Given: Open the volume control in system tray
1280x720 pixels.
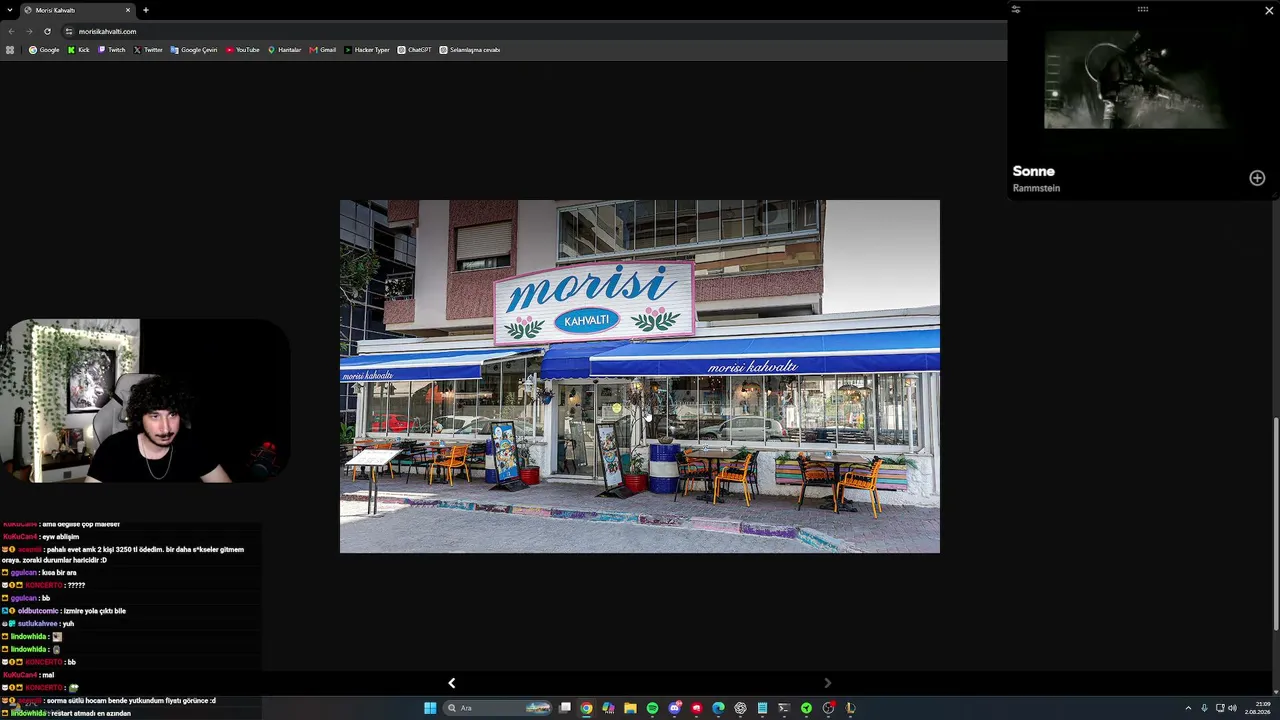Looking at the screenshot, I should coord(1232,708).
